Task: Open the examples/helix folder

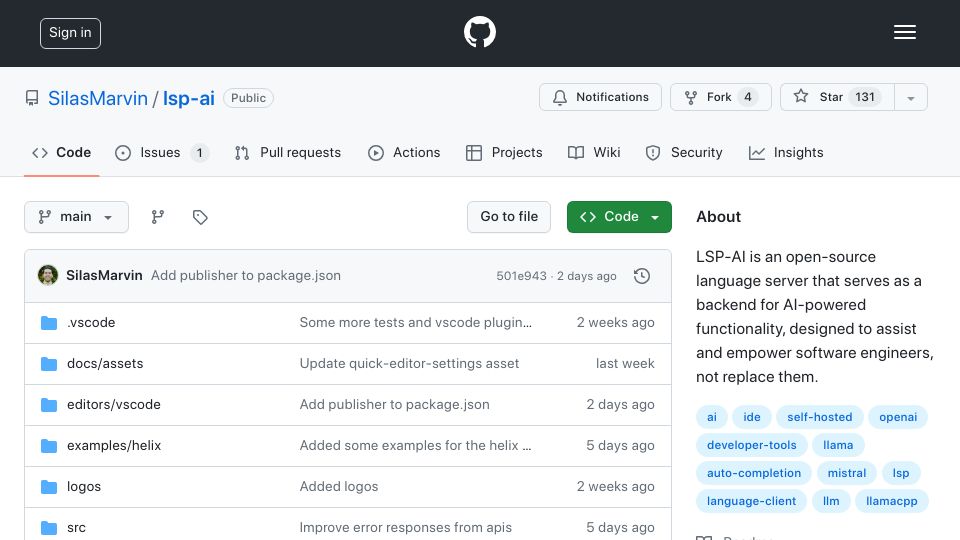Action: 114,446
